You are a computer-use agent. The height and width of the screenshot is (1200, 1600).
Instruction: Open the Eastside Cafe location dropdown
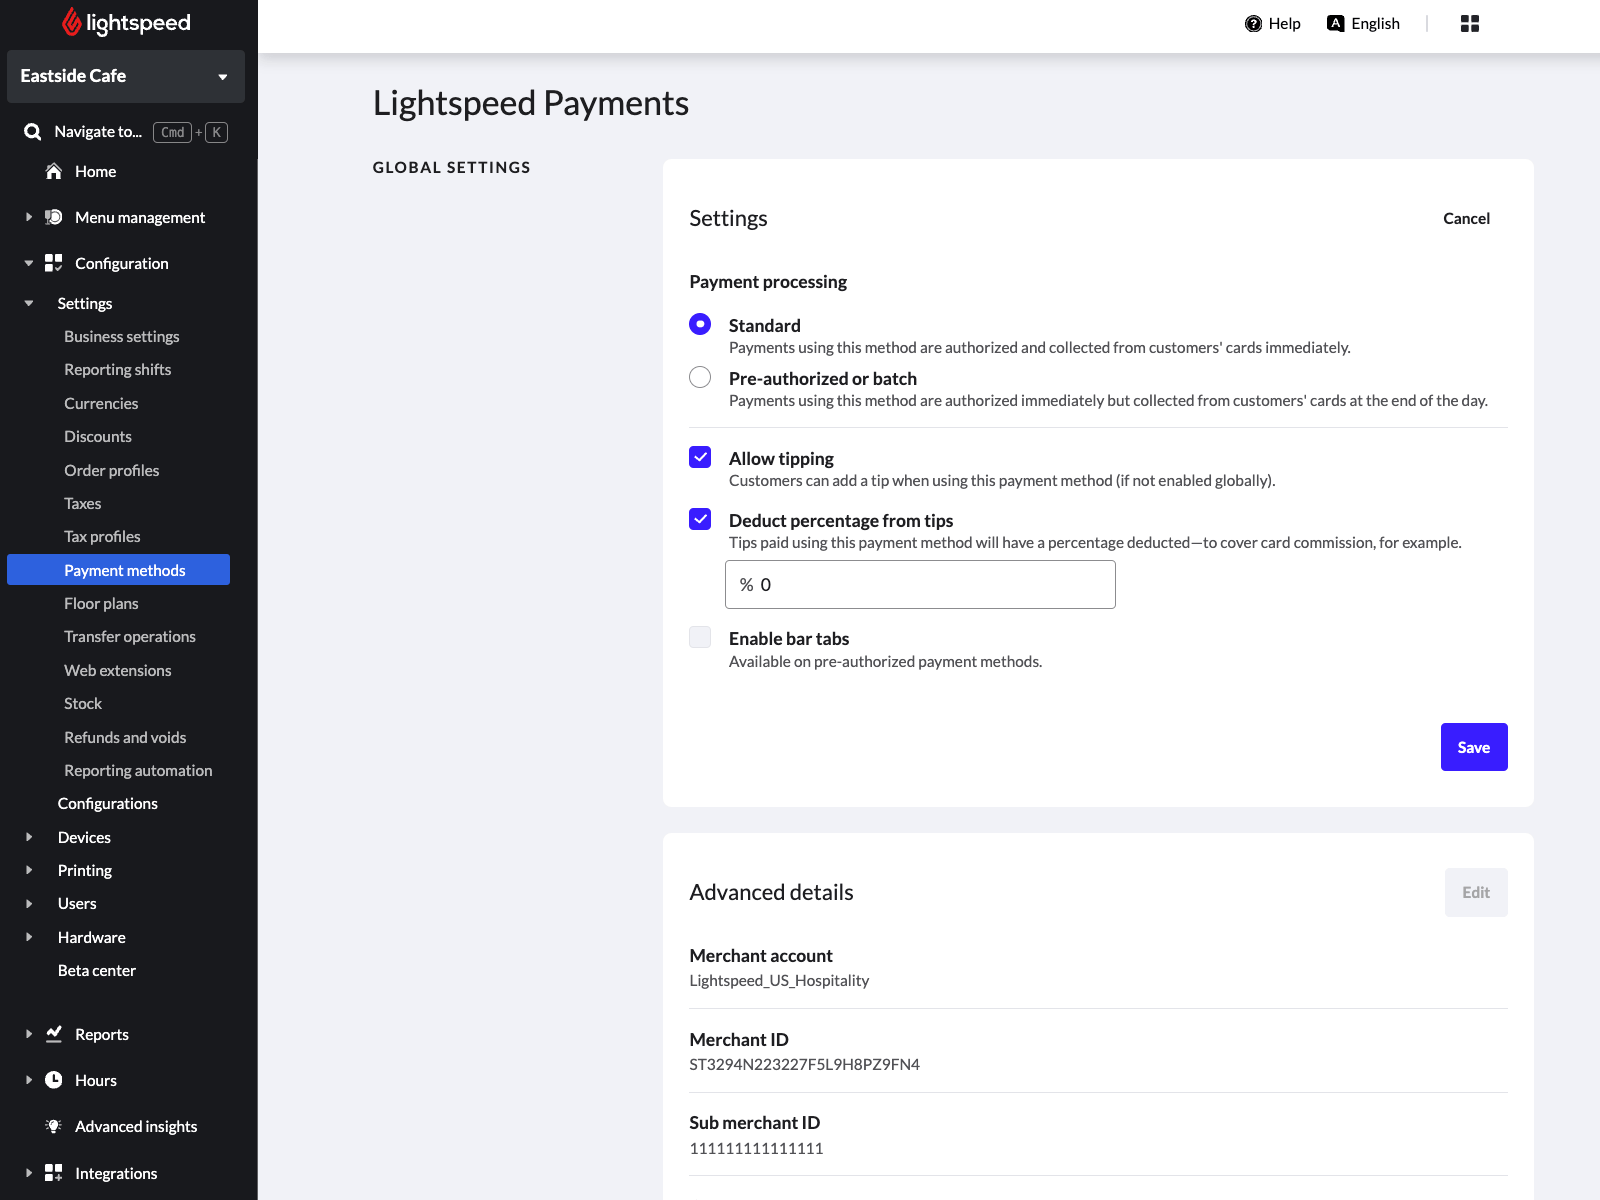[125, 76]
